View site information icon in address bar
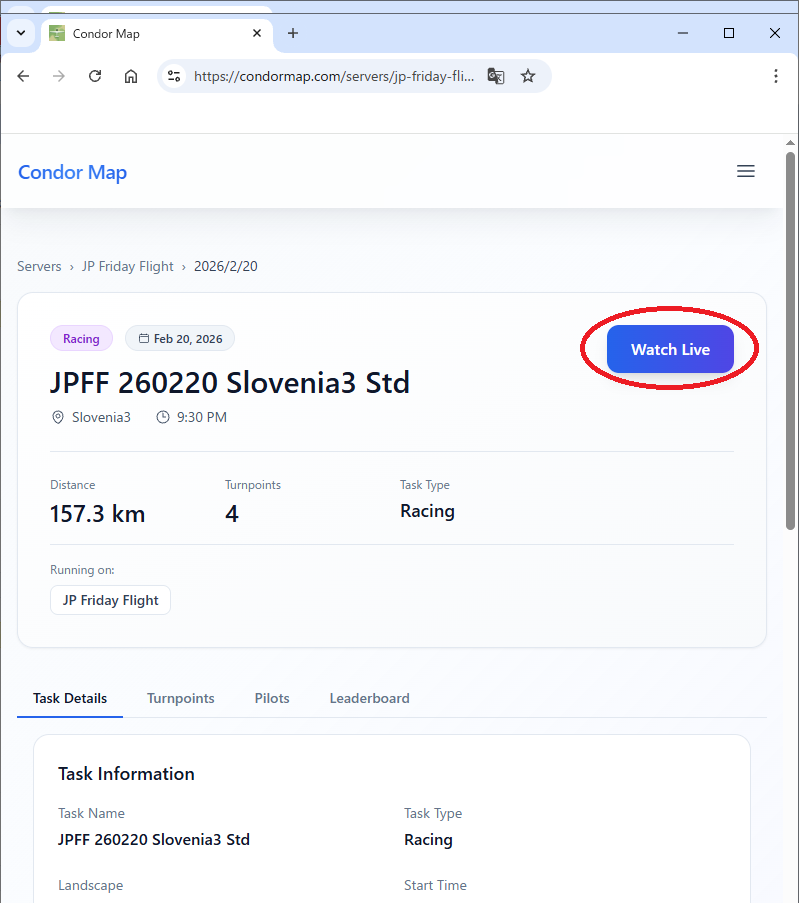This screenshot has height=903, width=799. (x=174, y=76)
